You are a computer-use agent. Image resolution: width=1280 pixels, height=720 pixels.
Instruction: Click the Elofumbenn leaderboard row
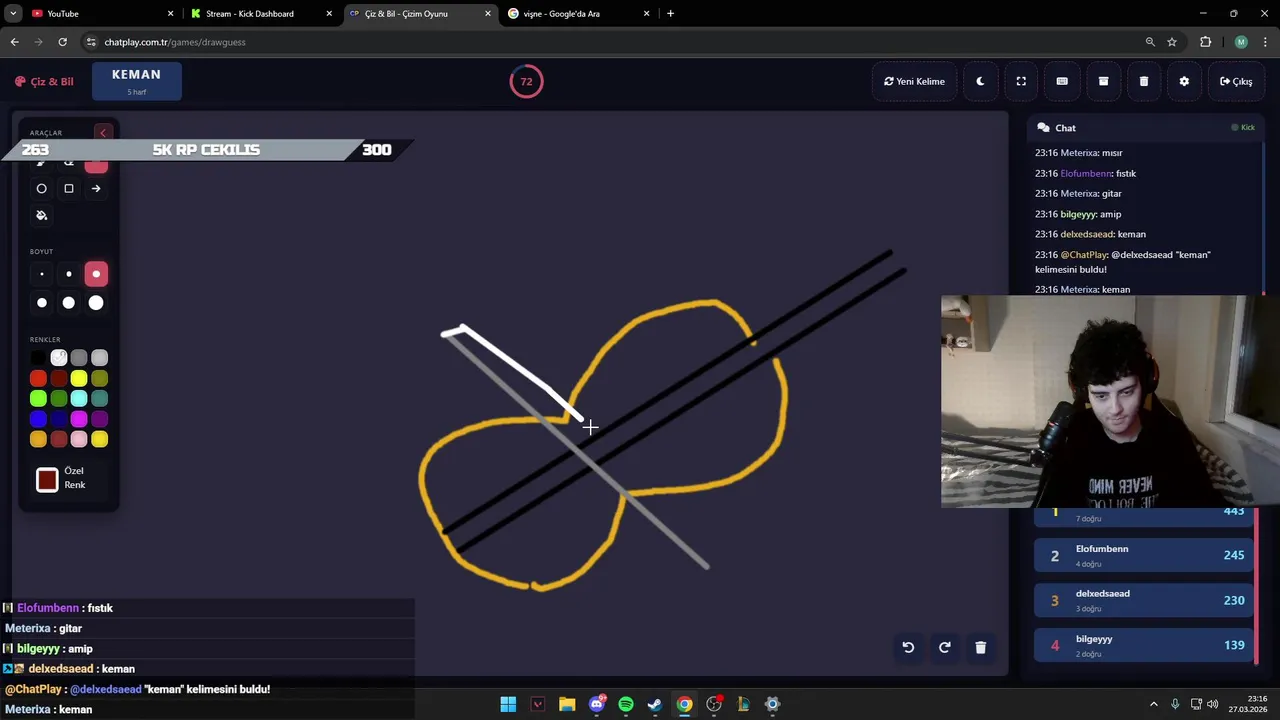click(x=1144, y=555)
